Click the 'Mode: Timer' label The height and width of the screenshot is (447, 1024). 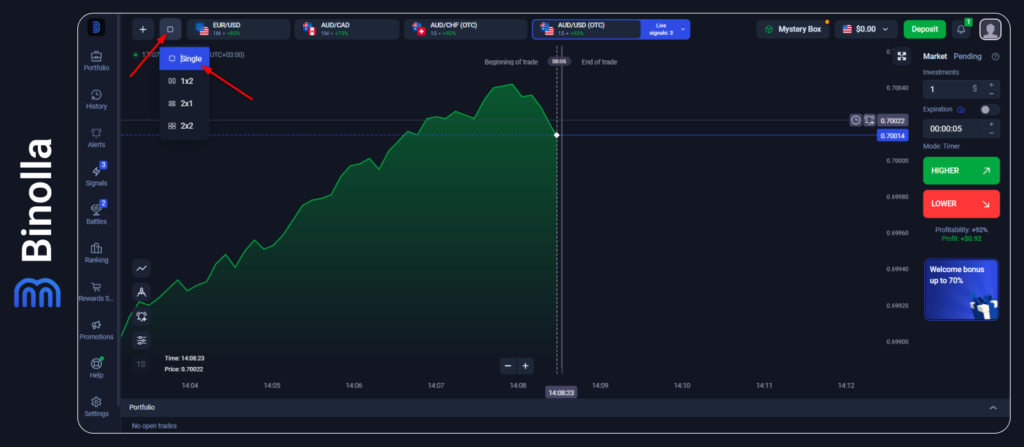[x=941, y=146]
